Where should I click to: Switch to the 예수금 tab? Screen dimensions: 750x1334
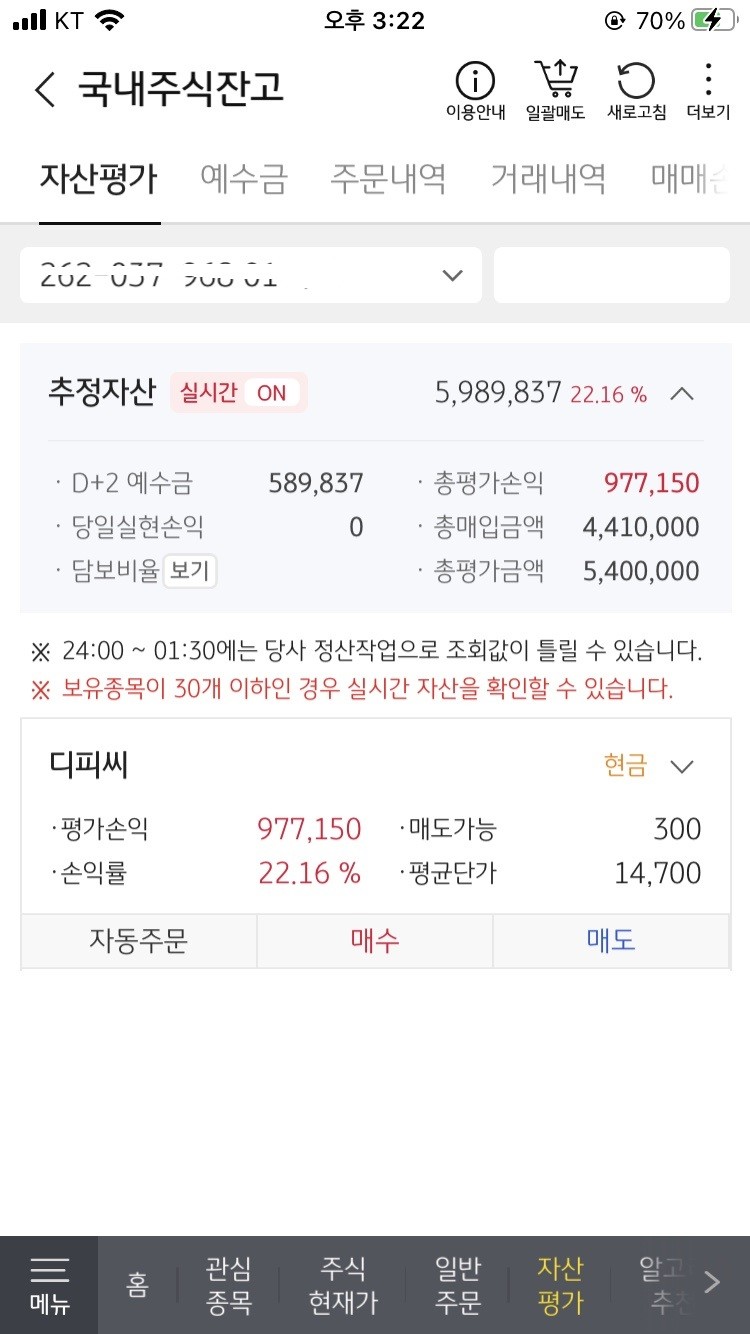[244, 179]
